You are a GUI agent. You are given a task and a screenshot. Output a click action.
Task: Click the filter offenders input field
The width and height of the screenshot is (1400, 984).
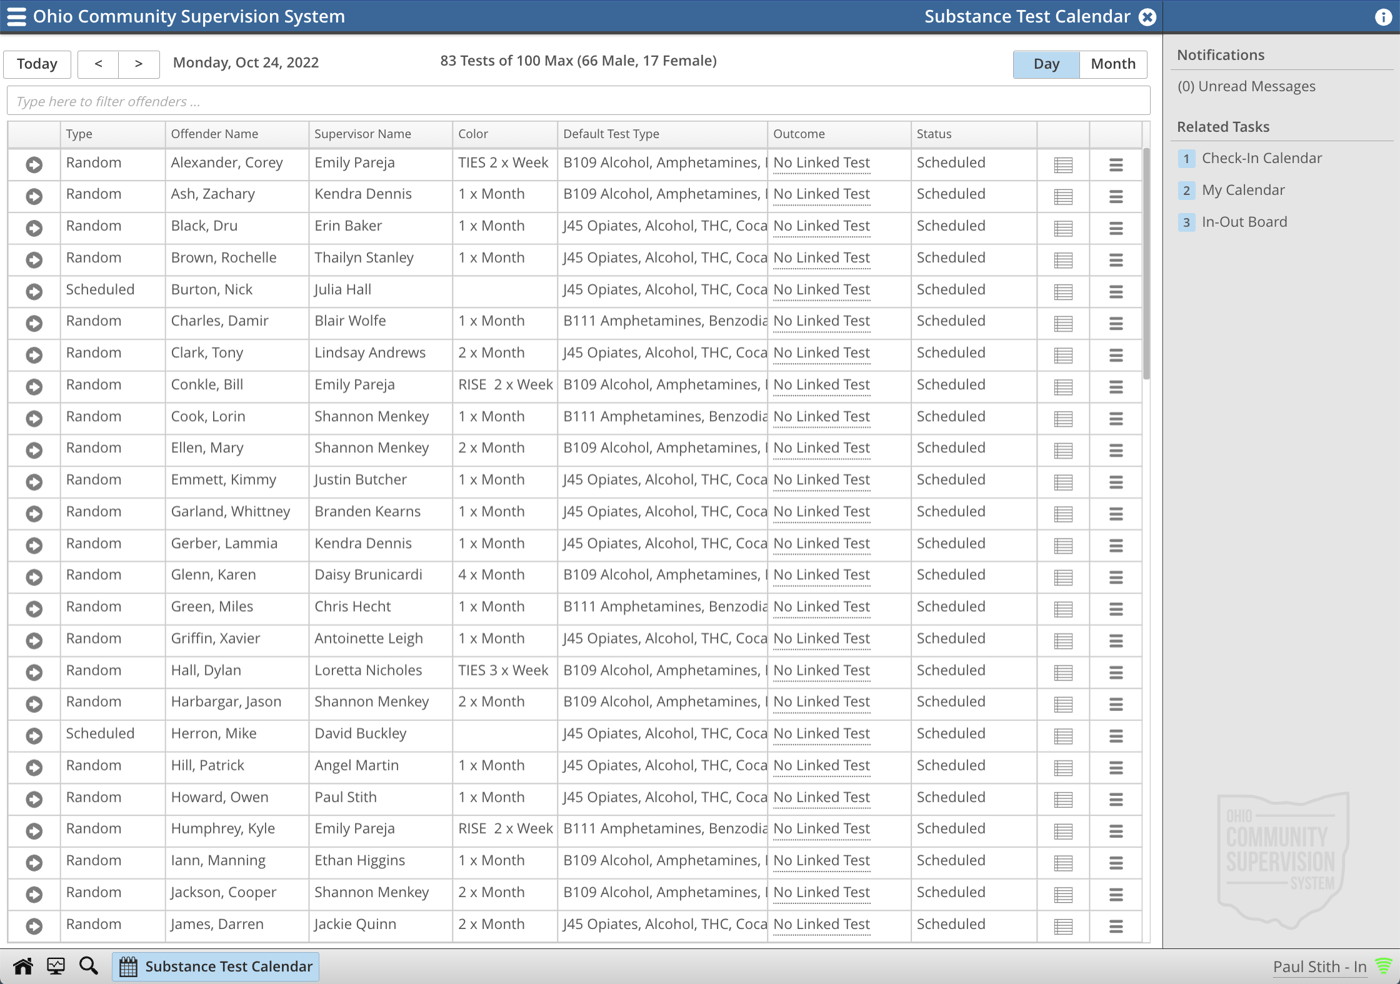click(578, 101)
